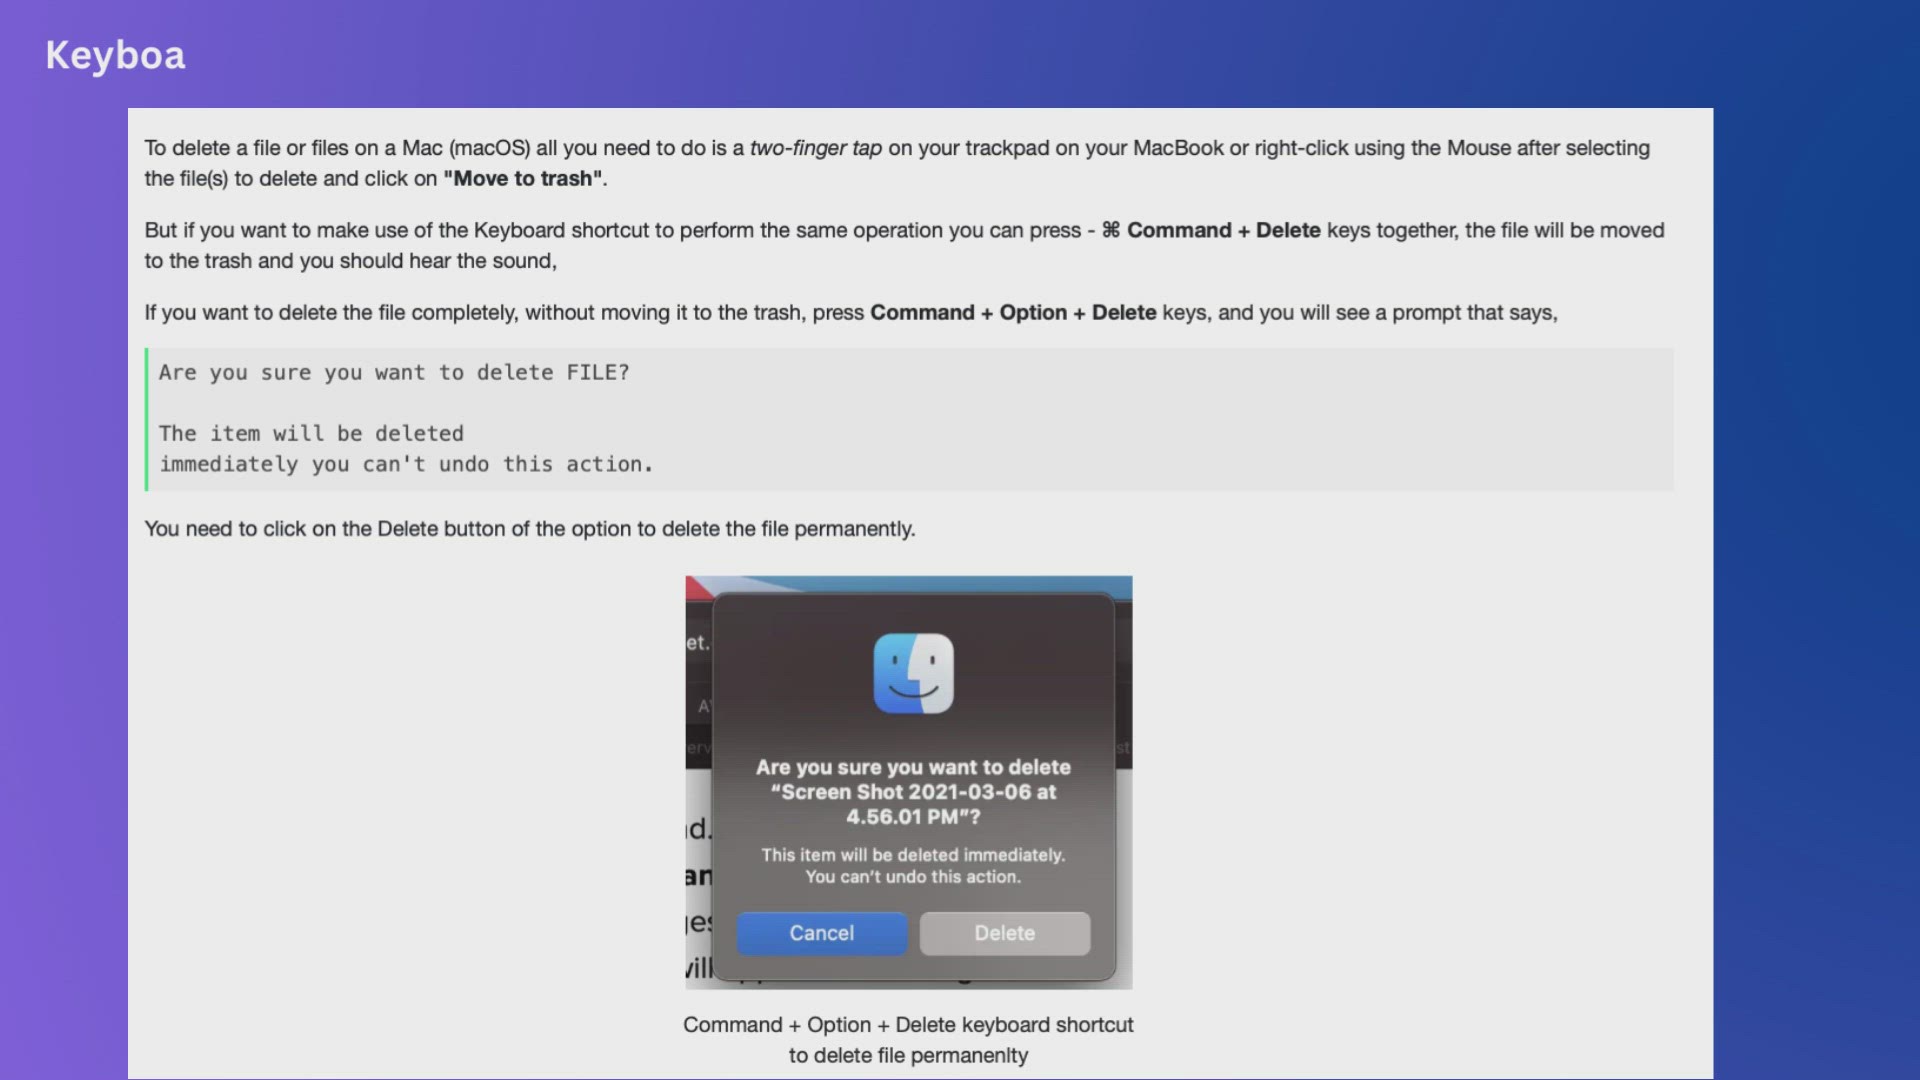Screen dimensions: 1920x1080
Task: Click the colored strip atop the screenshot image
Action: 908,584
